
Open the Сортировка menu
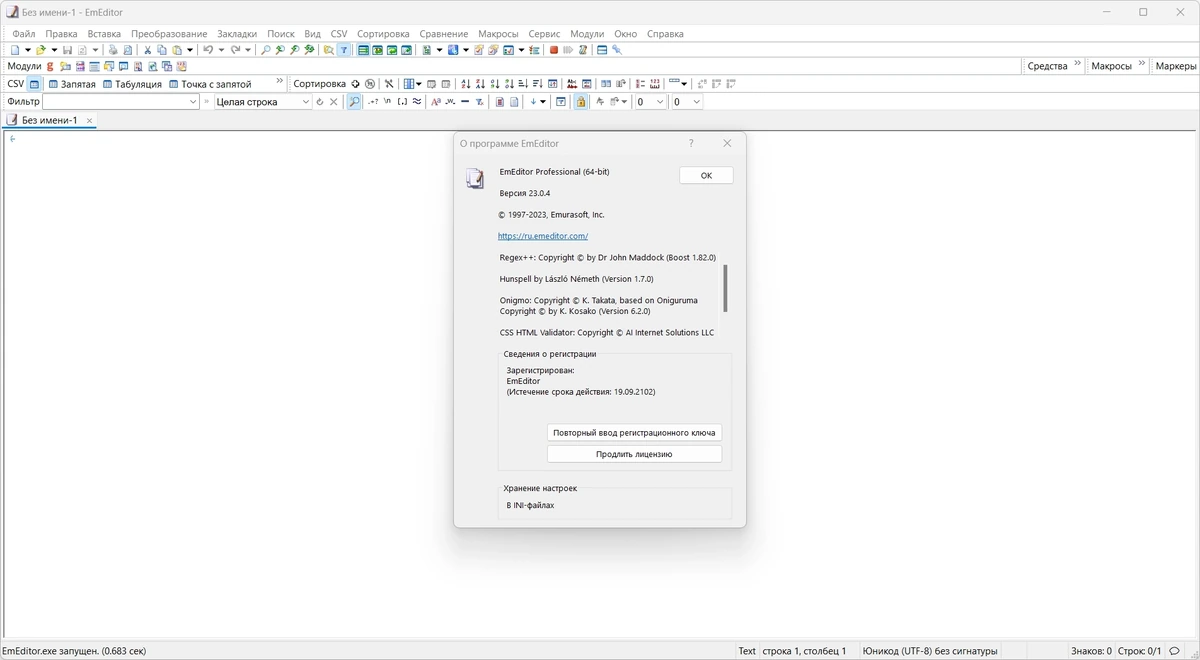pyautogui.click(x=383, y=33)
